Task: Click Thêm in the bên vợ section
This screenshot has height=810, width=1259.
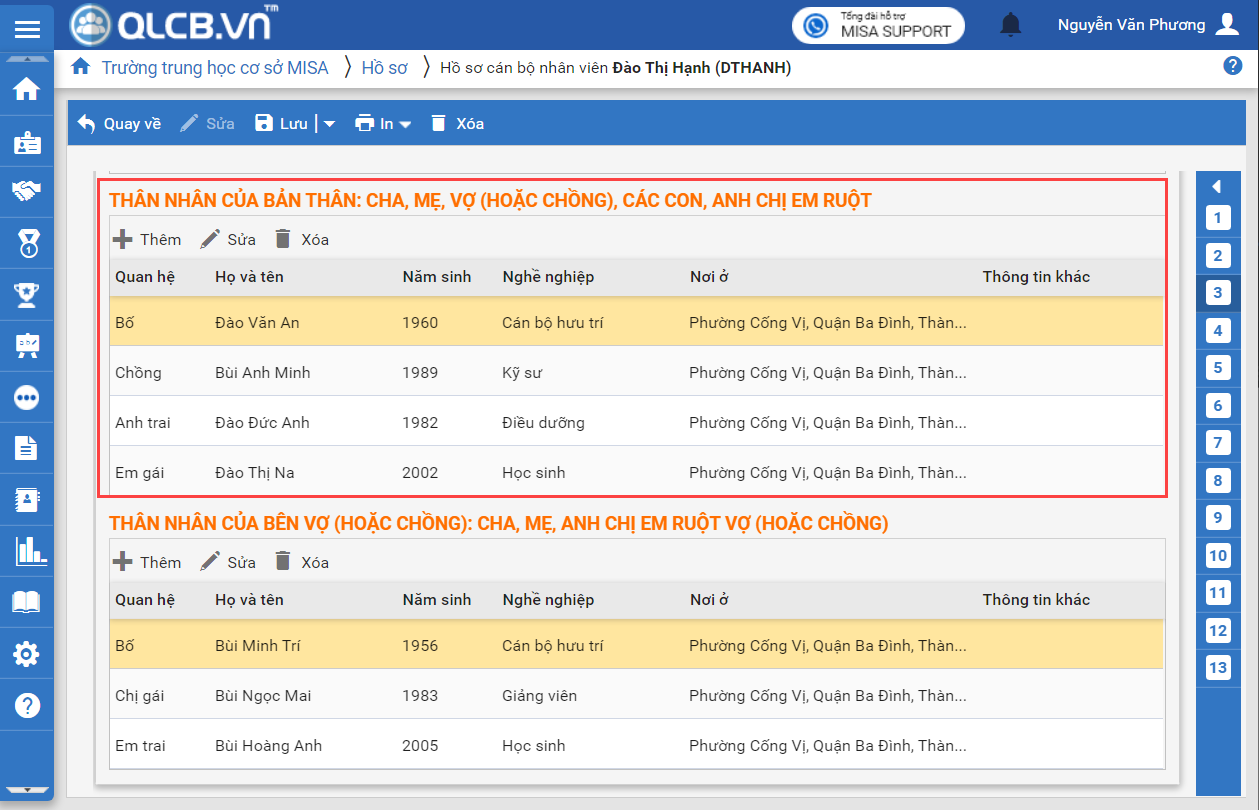Action: 147,562
